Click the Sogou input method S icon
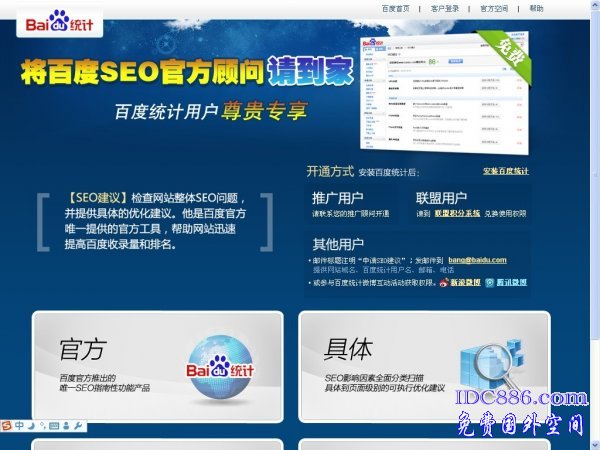 point(7,426)
